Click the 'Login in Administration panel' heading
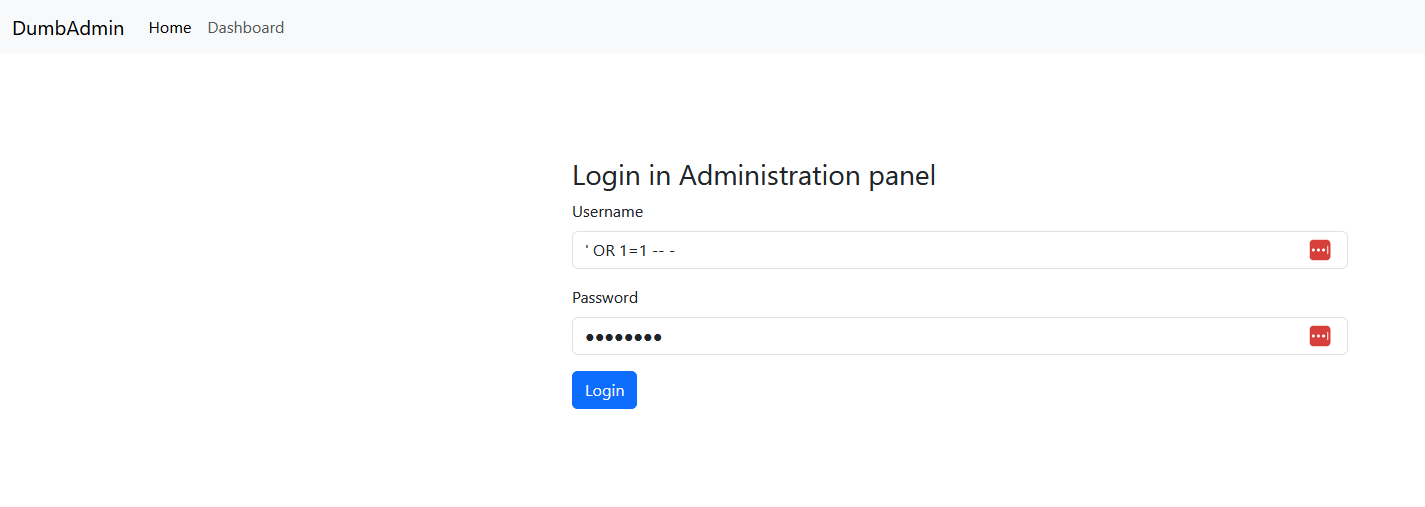Screen dimensions: 1425x507 [754, 176]
